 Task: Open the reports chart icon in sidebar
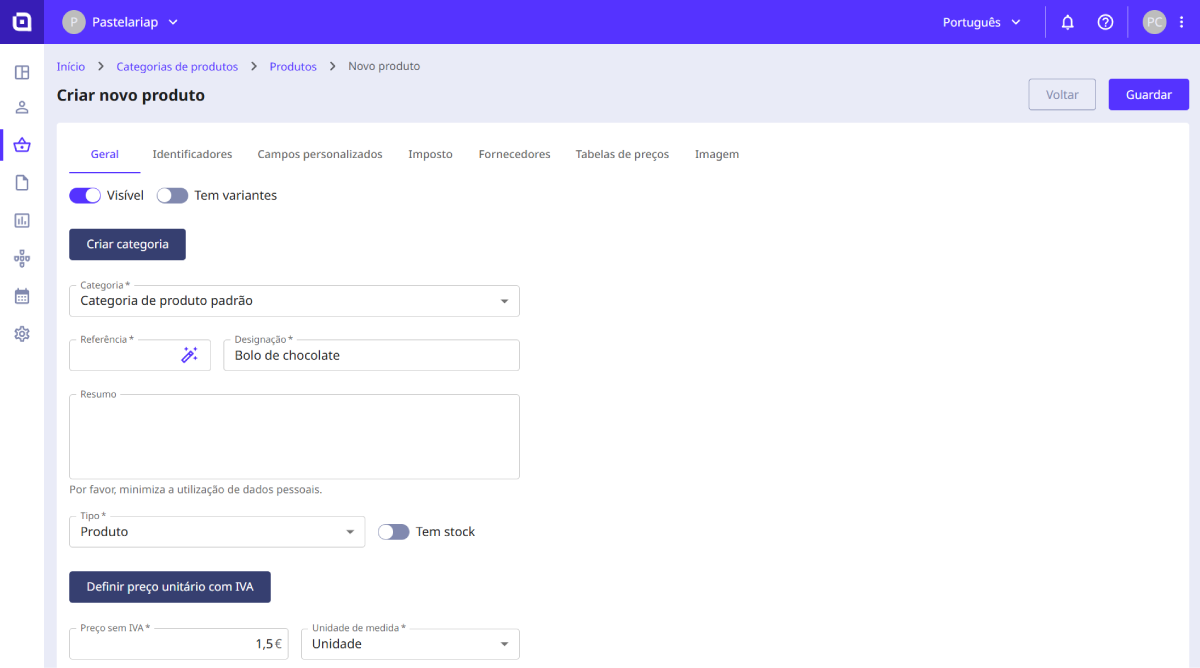point(22,220)
